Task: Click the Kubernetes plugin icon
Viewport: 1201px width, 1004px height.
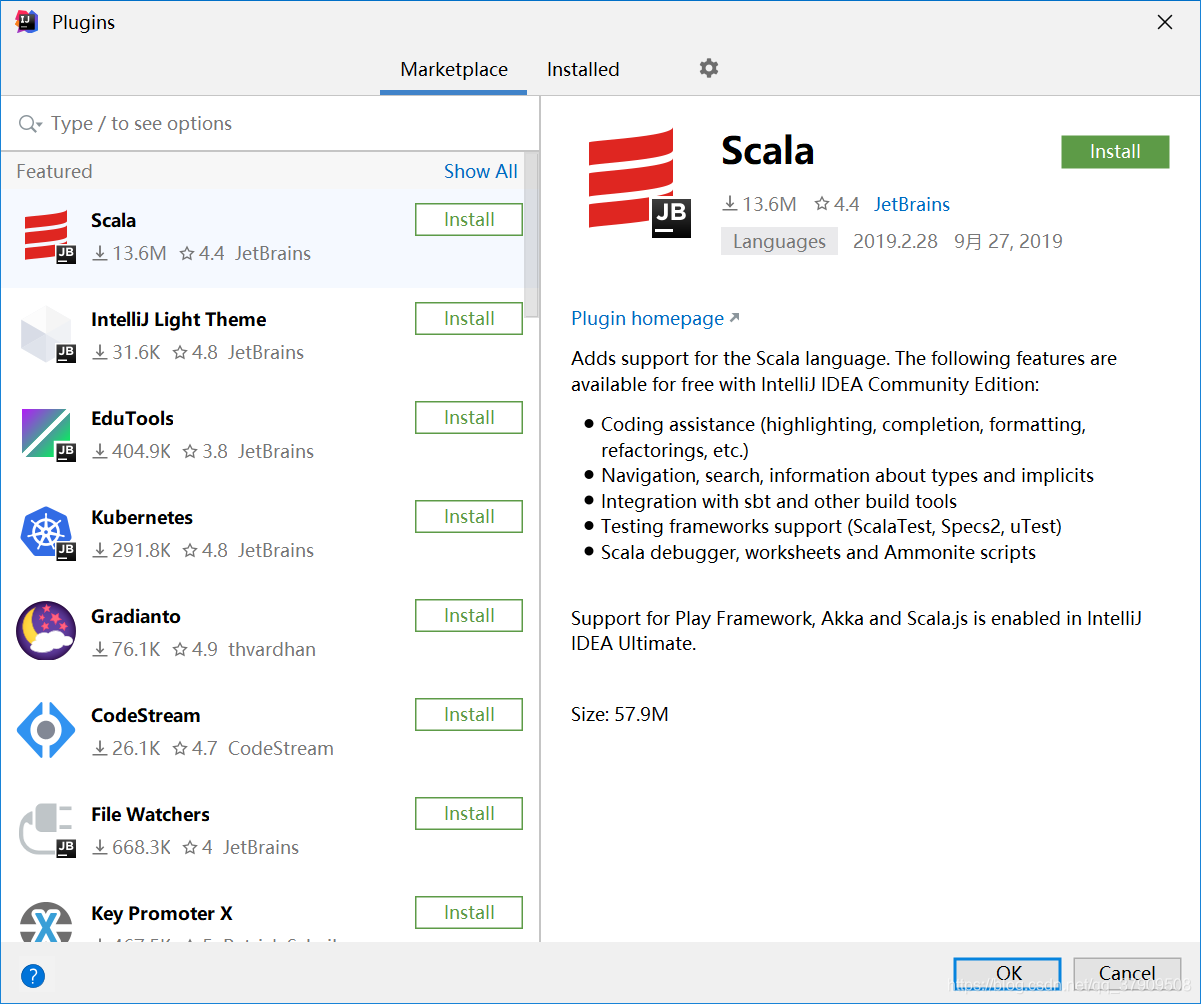Action: click(x=47, y=533)
